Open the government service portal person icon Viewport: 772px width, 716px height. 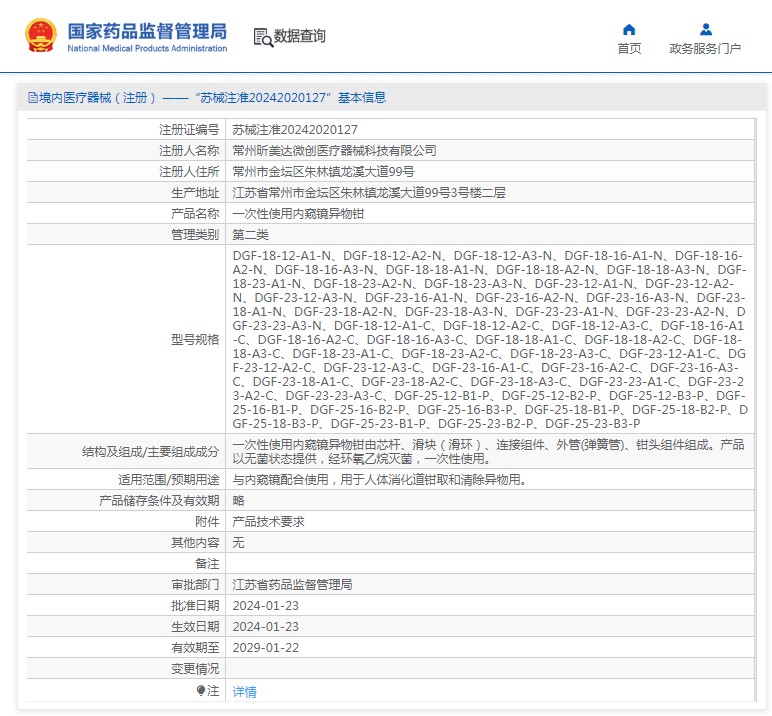coord(706,30)
